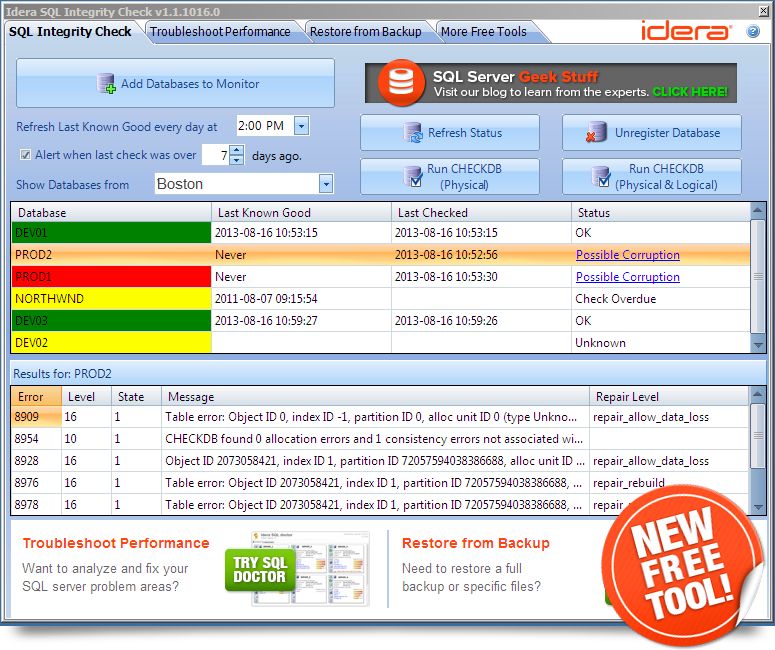
Task: Click the TRY SQL DOCTOR button
Action: (x=259, y=569)
